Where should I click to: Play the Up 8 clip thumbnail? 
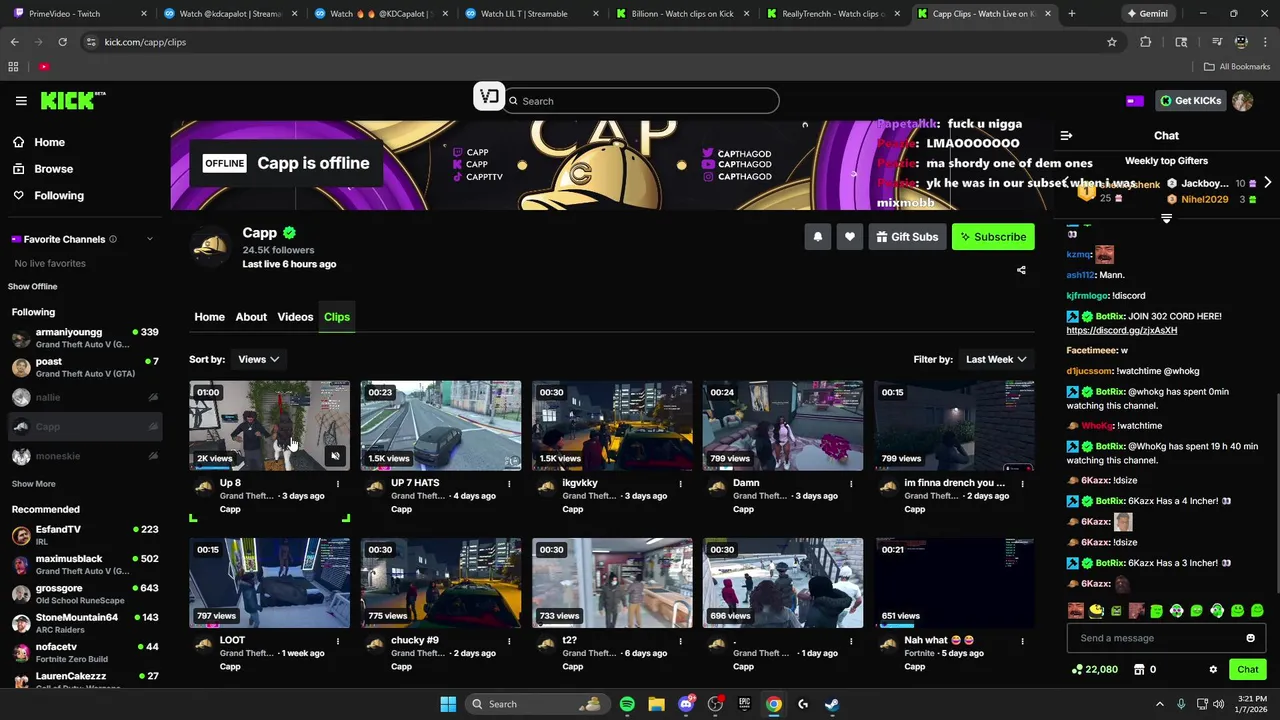(x=270, y=425)
